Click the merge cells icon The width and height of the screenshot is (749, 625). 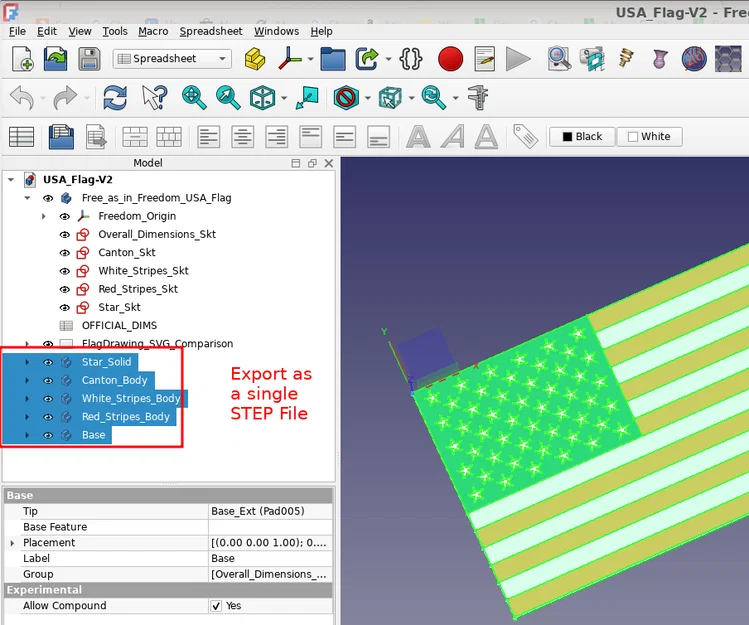[135, 137]
